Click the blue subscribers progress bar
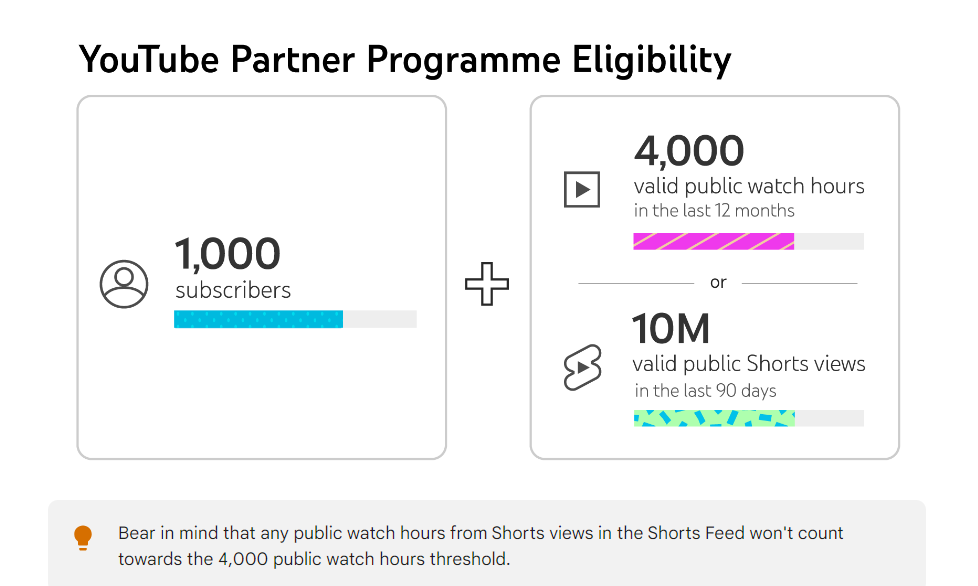Image resolution: width=978 pixels, height=586 pixels. click(x=258, y=319)
